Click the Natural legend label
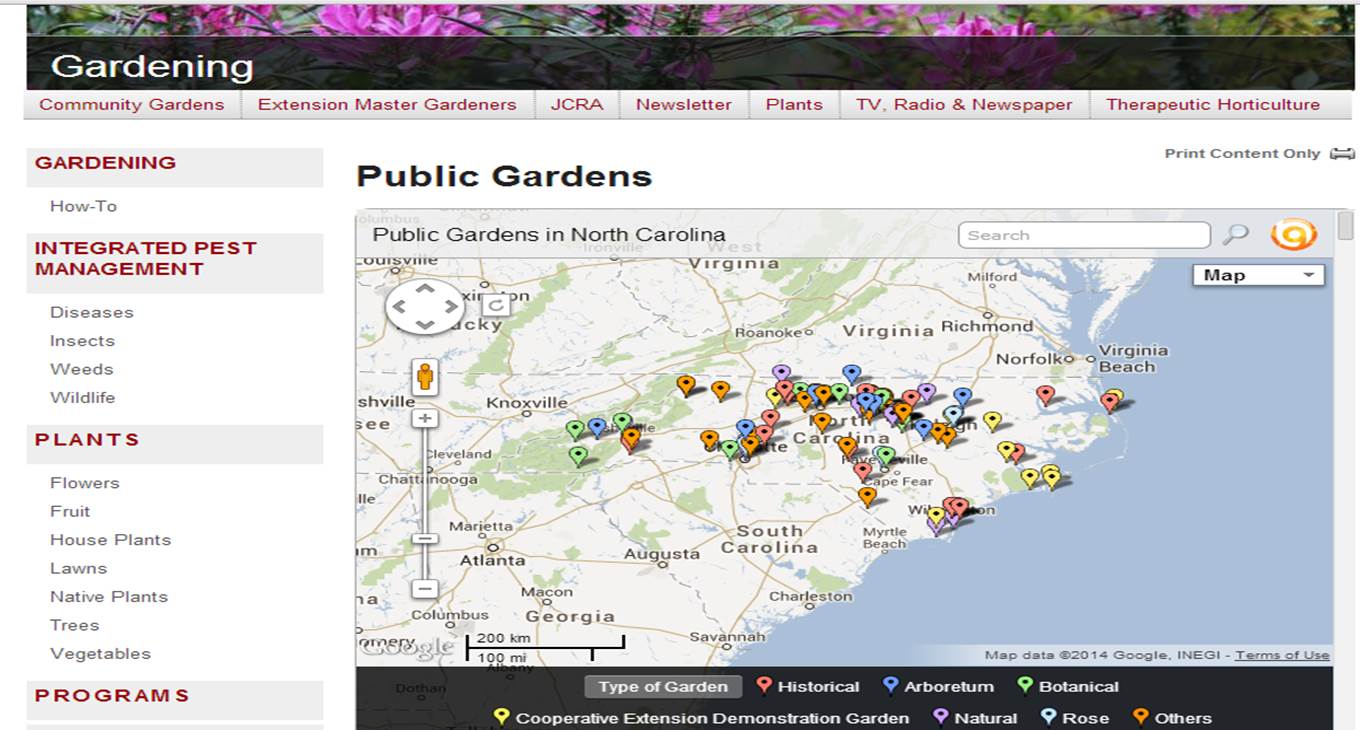 [x=986, y=718]
